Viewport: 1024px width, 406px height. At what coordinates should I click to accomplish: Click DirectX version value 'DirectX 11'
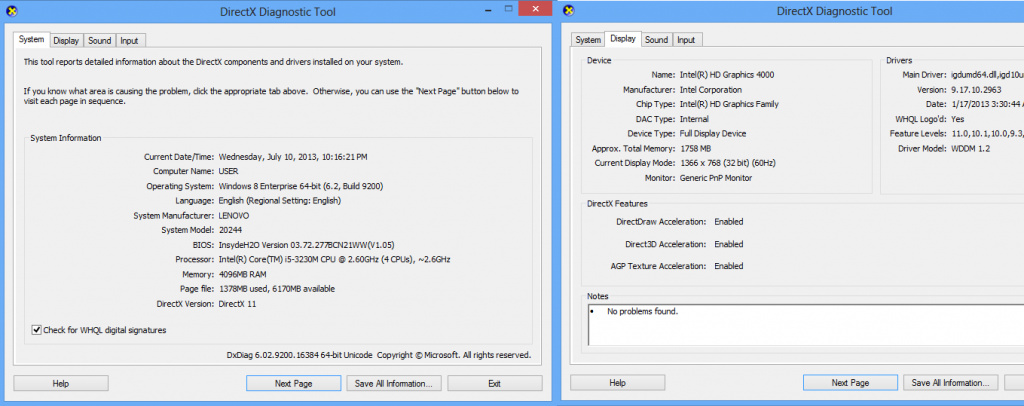pos(238,304)
